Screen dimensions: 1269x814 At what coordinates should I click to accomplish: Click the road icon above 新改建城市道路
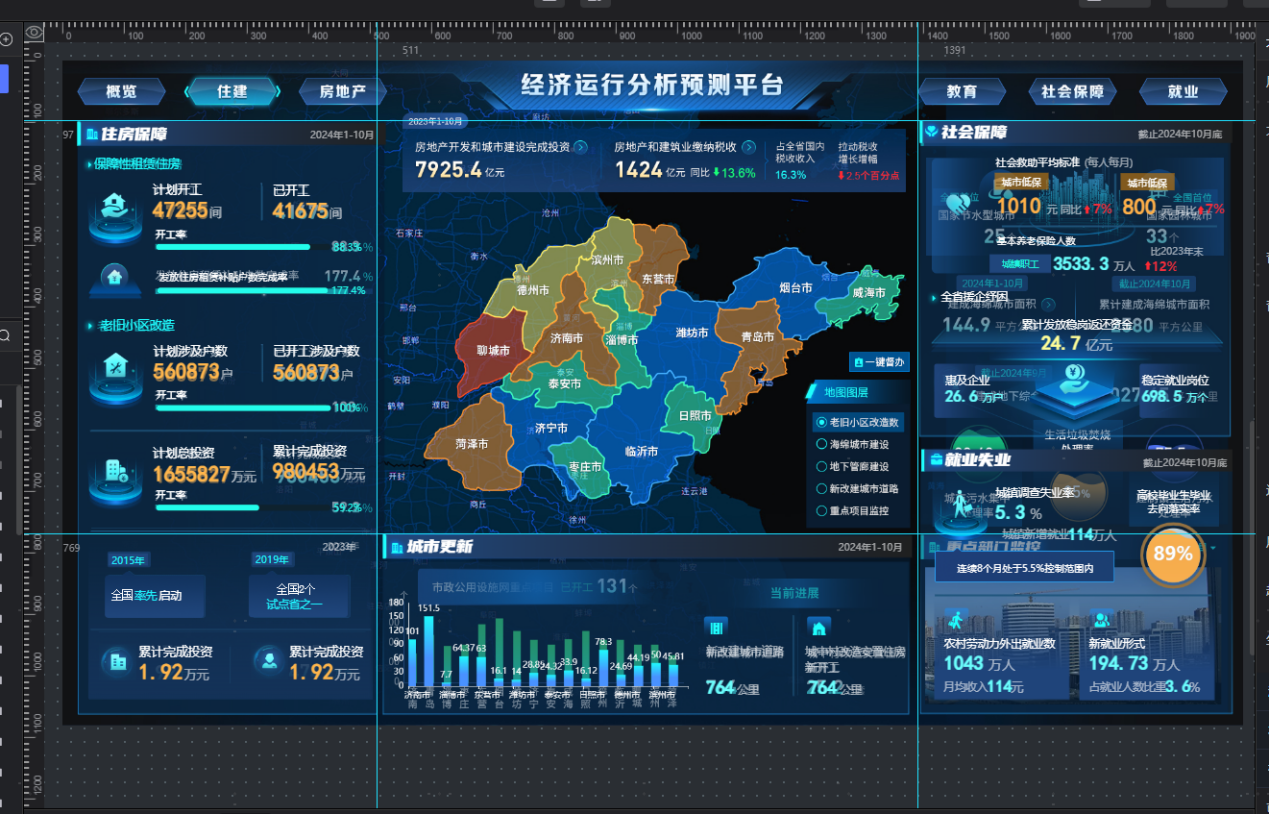pos(715,627)
